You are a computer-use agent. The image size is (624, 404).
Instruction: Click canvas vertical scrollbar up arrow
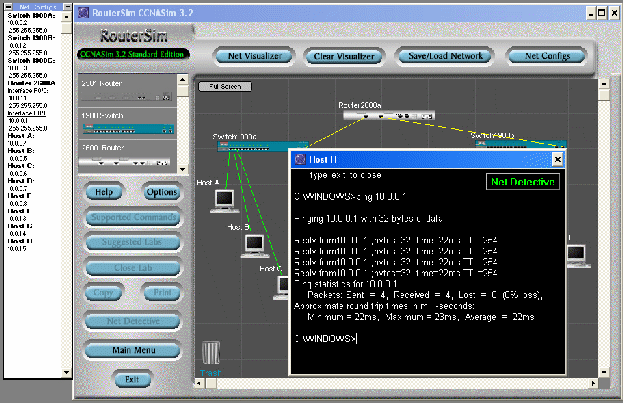(604, 84)
